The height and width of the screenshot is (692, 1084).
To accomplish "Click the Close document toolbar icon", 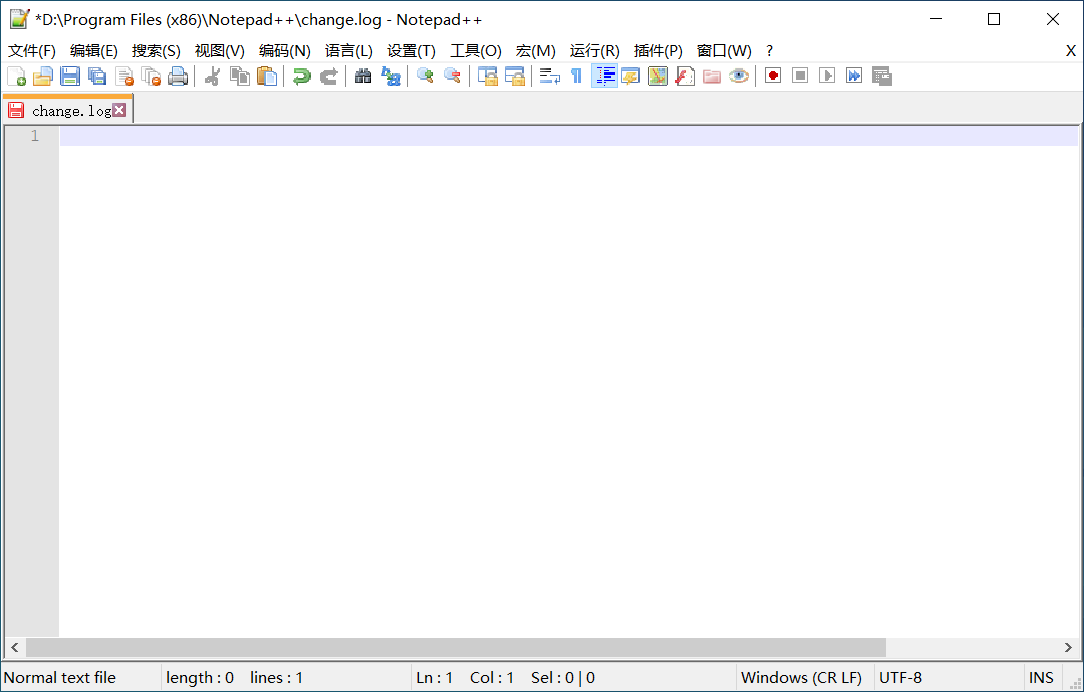I will click(x=124, y=76).
